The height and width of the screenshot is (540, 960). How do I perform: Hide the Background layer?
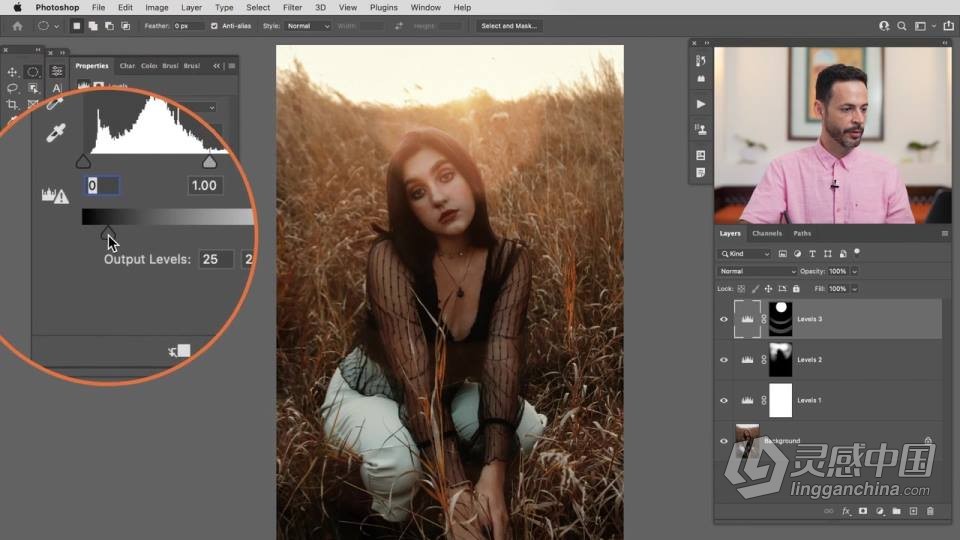pos(724,441)
